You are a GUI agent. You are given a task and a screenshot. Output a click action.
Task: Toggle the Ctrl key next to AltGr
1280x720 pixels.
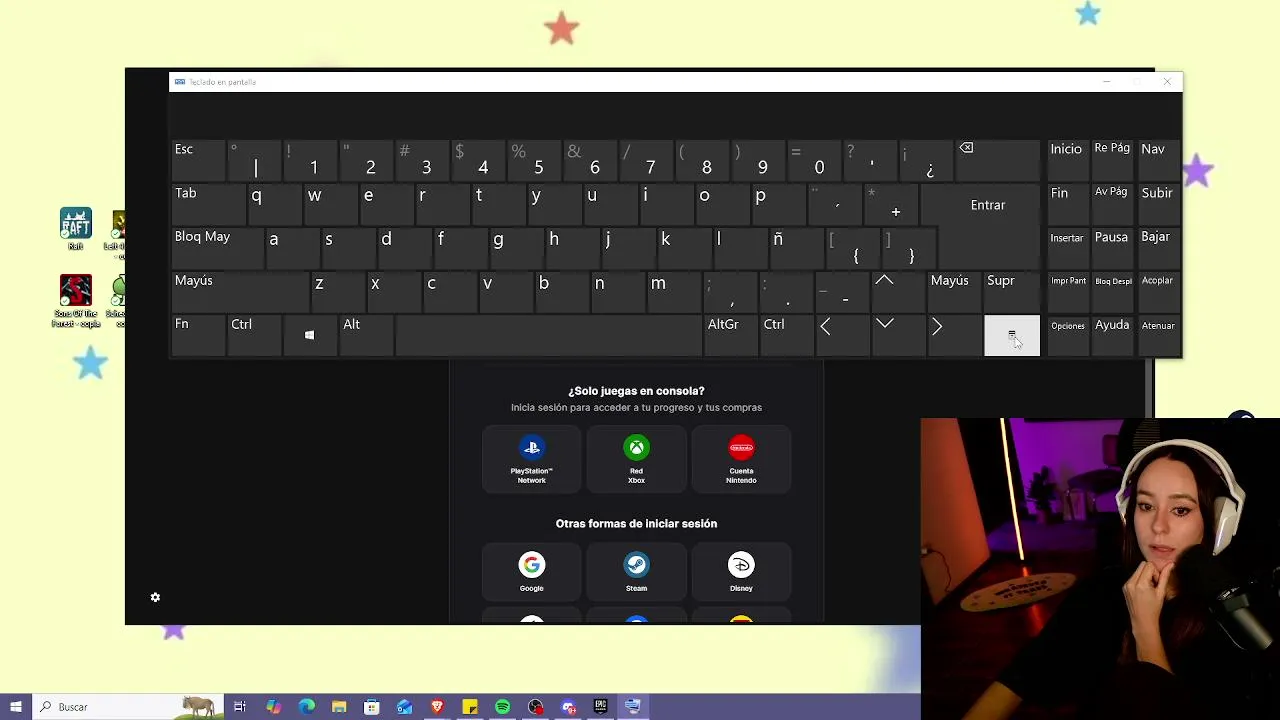[786, 335]
